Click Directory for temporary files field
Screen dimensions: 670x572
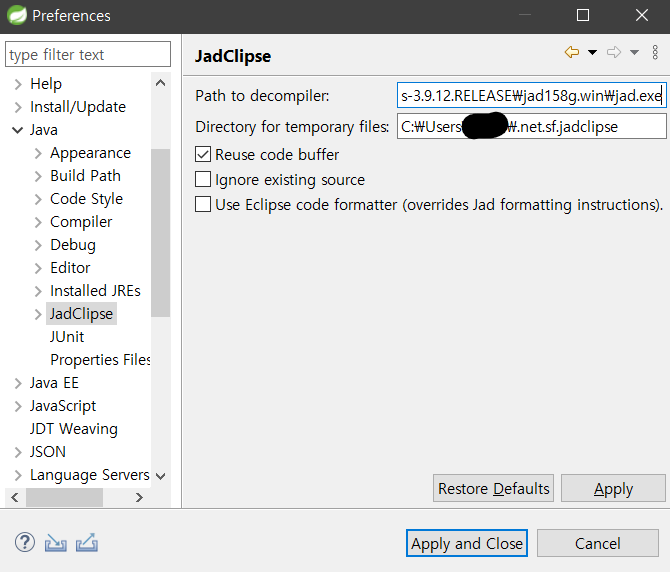click(532, 126)
